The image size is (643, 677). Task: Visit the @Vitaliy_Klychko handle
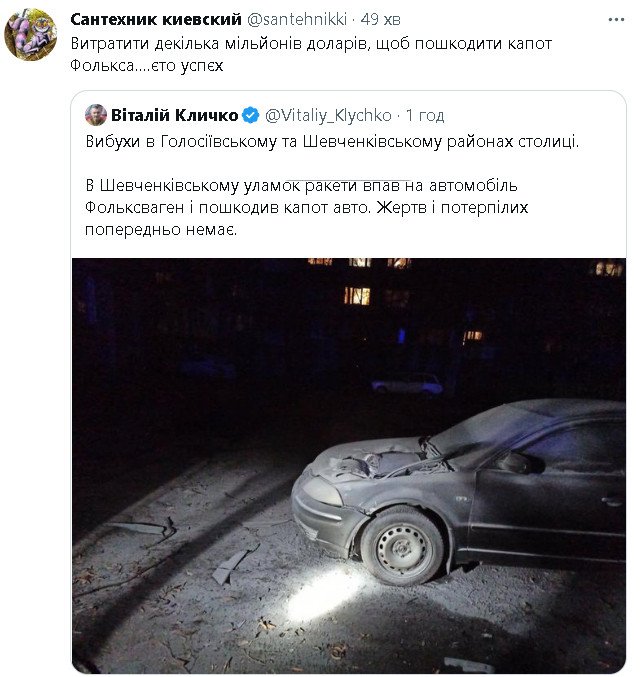click(x=328, y=115)
